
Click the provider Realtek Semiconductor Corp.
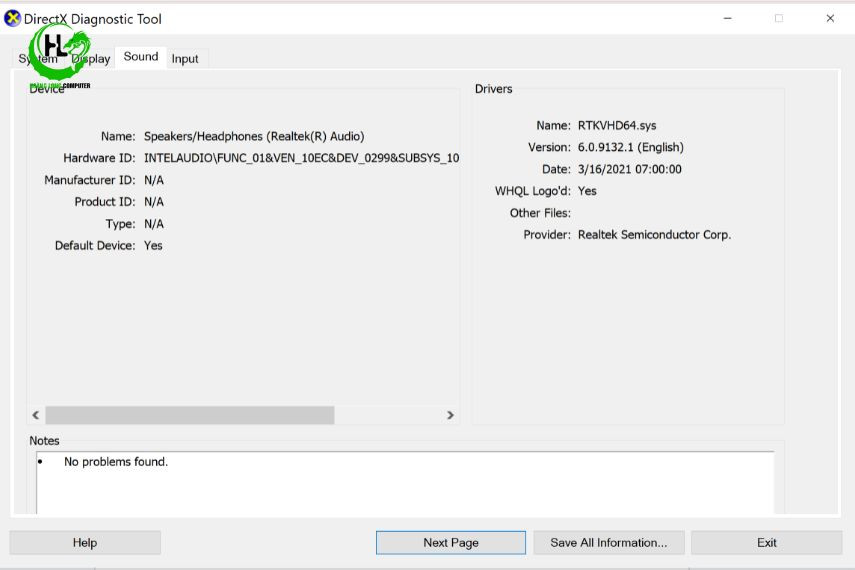click(654, 235)
